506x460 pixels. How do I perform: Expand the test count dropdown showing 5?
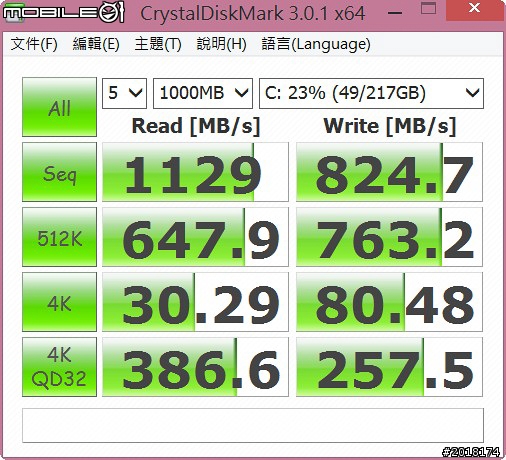click(124, 93)
